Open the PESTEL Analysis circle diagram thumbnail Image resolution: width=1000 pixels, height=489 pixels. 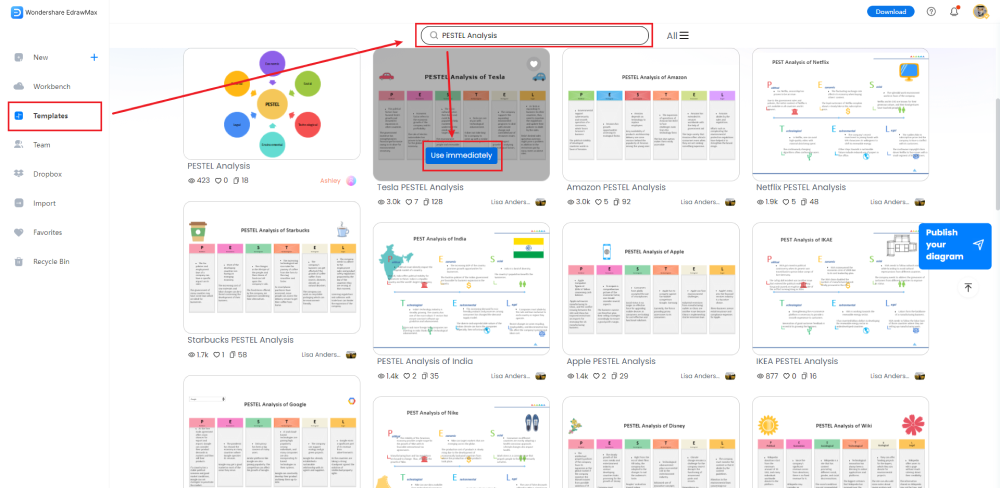pyautogui.click(x=272, y=103)
